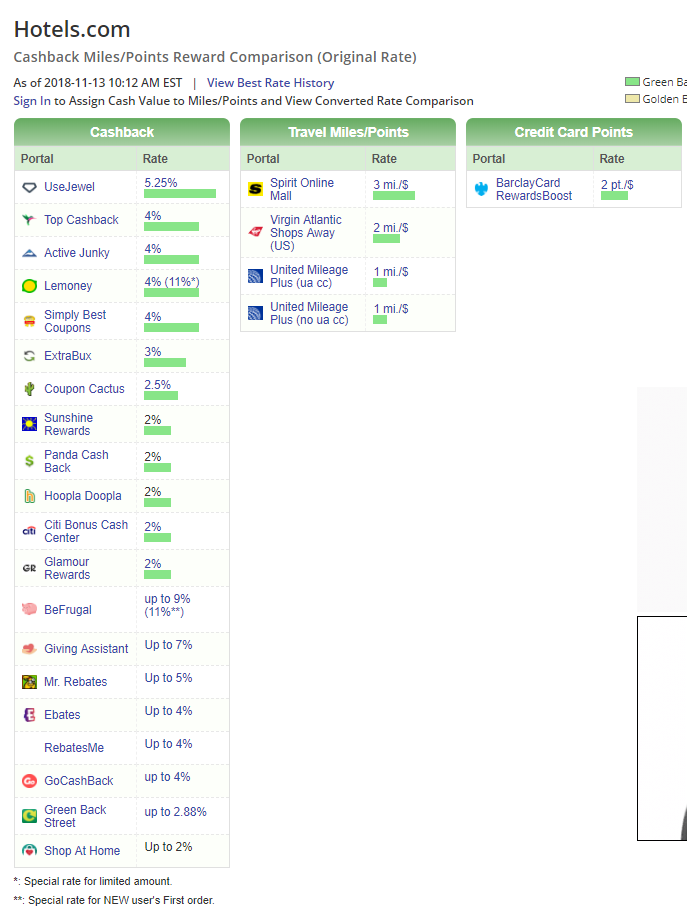This screenshot has width=687, height=915.
Task: Open the BarclayCard RewardsBoost link
Action: (534, 189)
